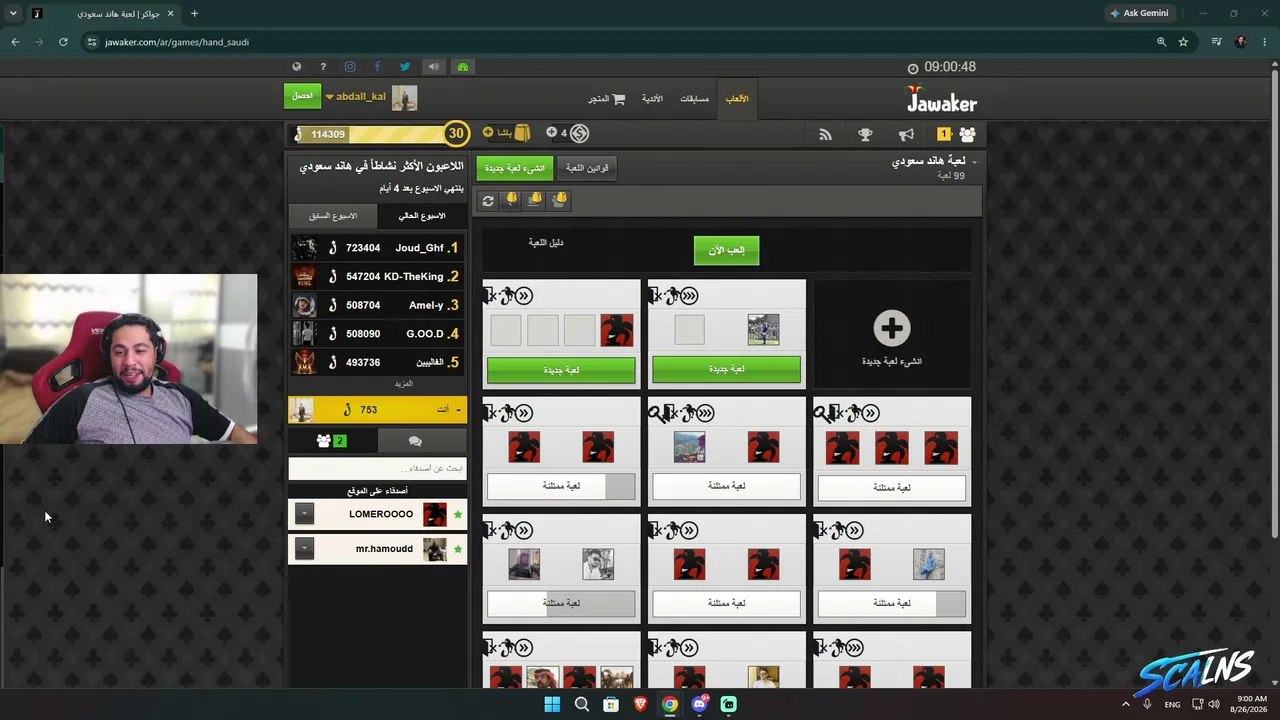This screenshot has width=1280, height=720.
Task: Bookmark this page with the star icon
Action: click(1183, 42)
